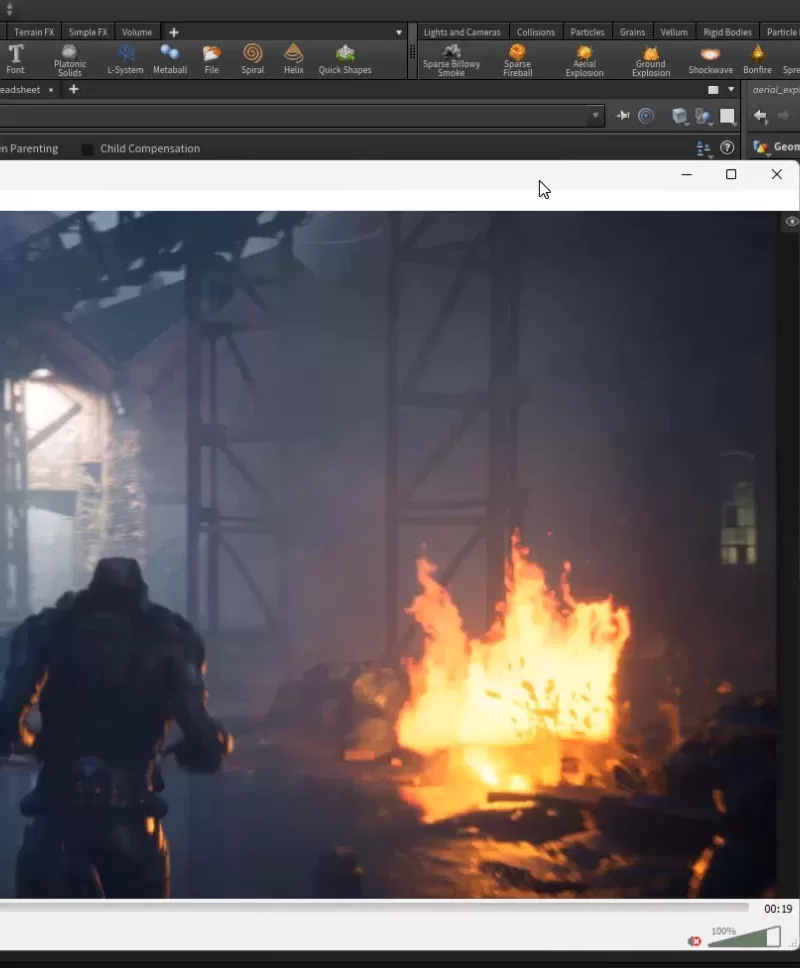The width and height of the screenshot is (800, 968).
Task: Apply Sparse Fireball effect
Action: point(517,60)
